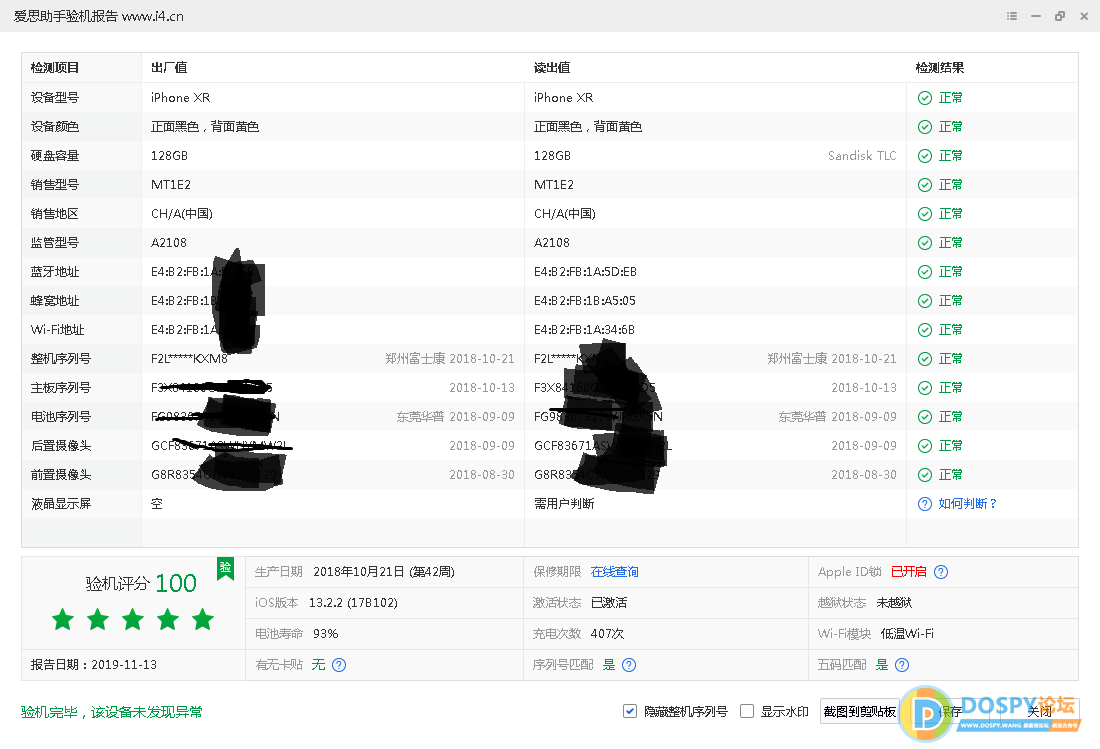
Task: Click the first green rating star
Action: pos(63,620)
